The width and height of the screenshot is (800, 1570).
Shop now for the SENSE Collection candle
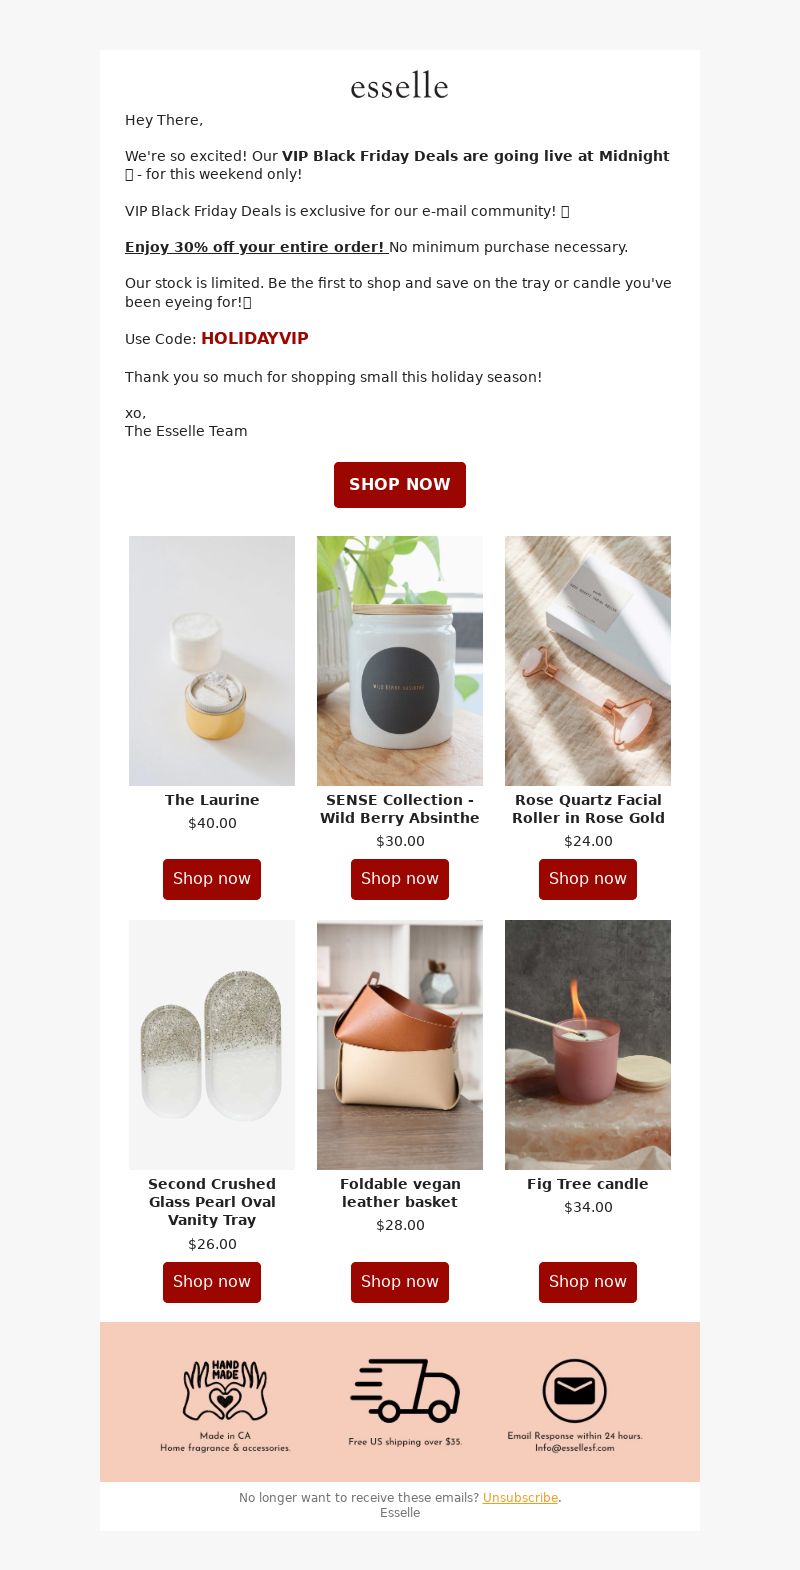pyautogui.click(x=400, y=879)
